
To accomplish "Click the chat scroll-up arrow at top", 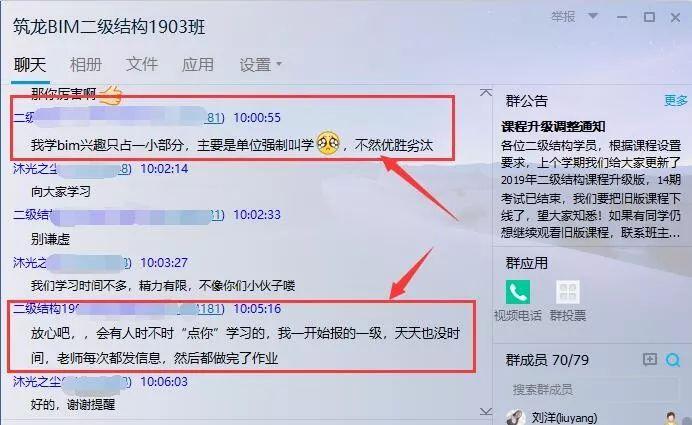I will click(x=486, y=92).
